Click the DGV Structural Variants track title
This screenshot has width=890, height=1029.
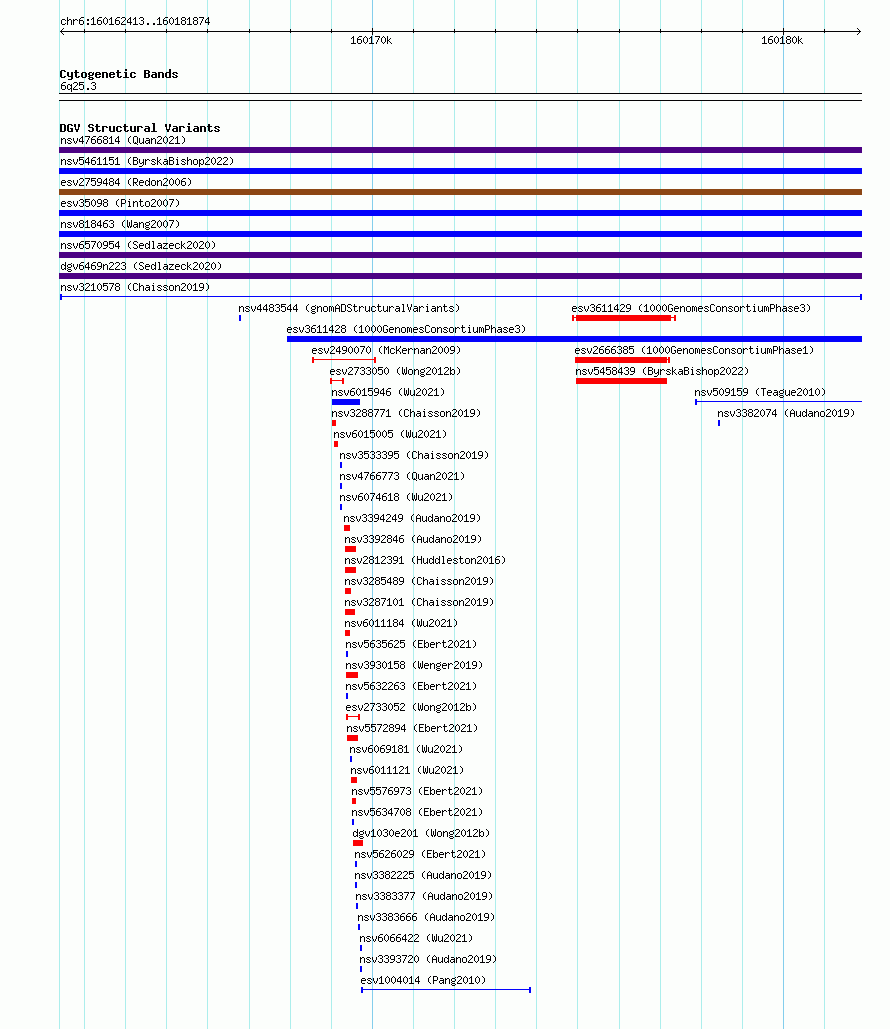pyautogui.click(x=140, y=128)
